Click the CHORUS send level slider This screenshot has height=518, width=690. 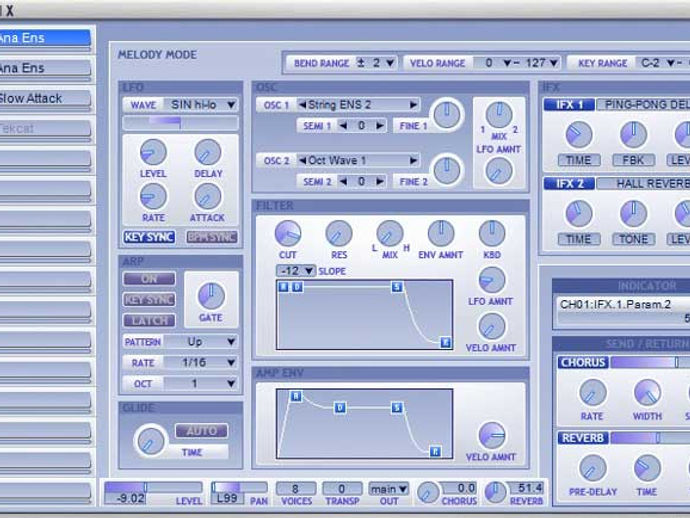coord(650,362)
